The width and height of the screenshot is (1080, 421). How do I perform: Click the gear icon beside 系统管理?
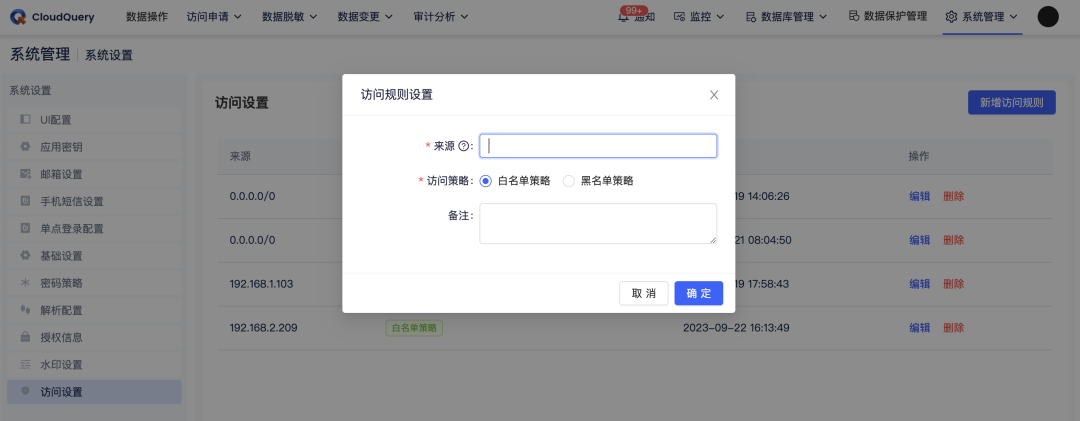[x=951, y=17]
